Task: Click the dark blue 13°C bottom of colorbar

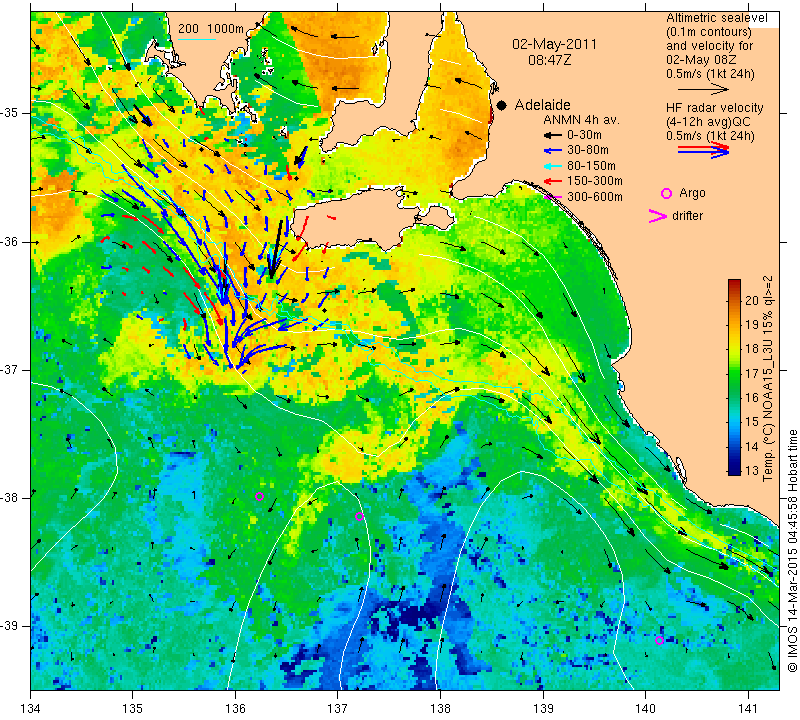Action: (734, 470)
